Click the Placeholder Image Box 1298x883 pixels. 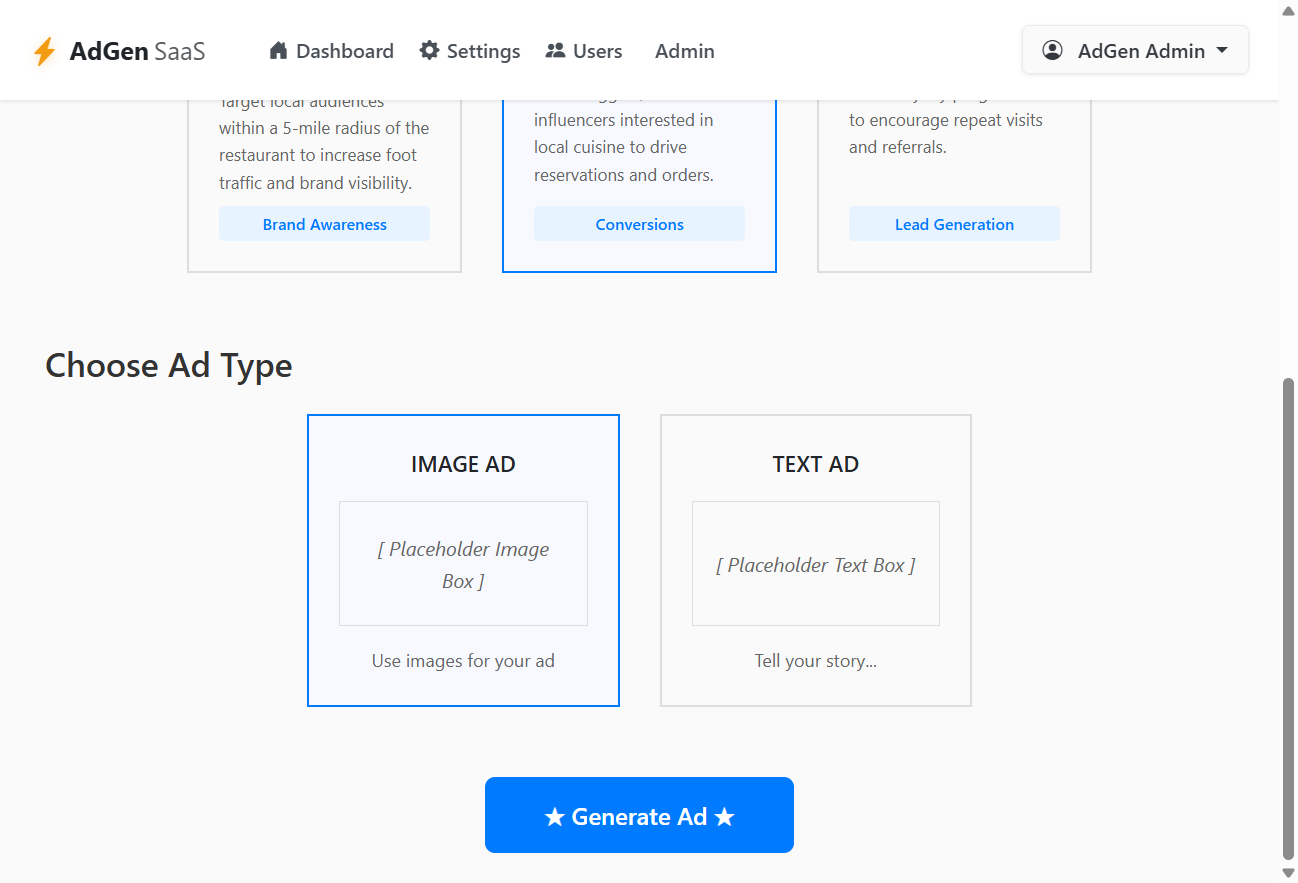pyautogui.click(x=463, y=564)
